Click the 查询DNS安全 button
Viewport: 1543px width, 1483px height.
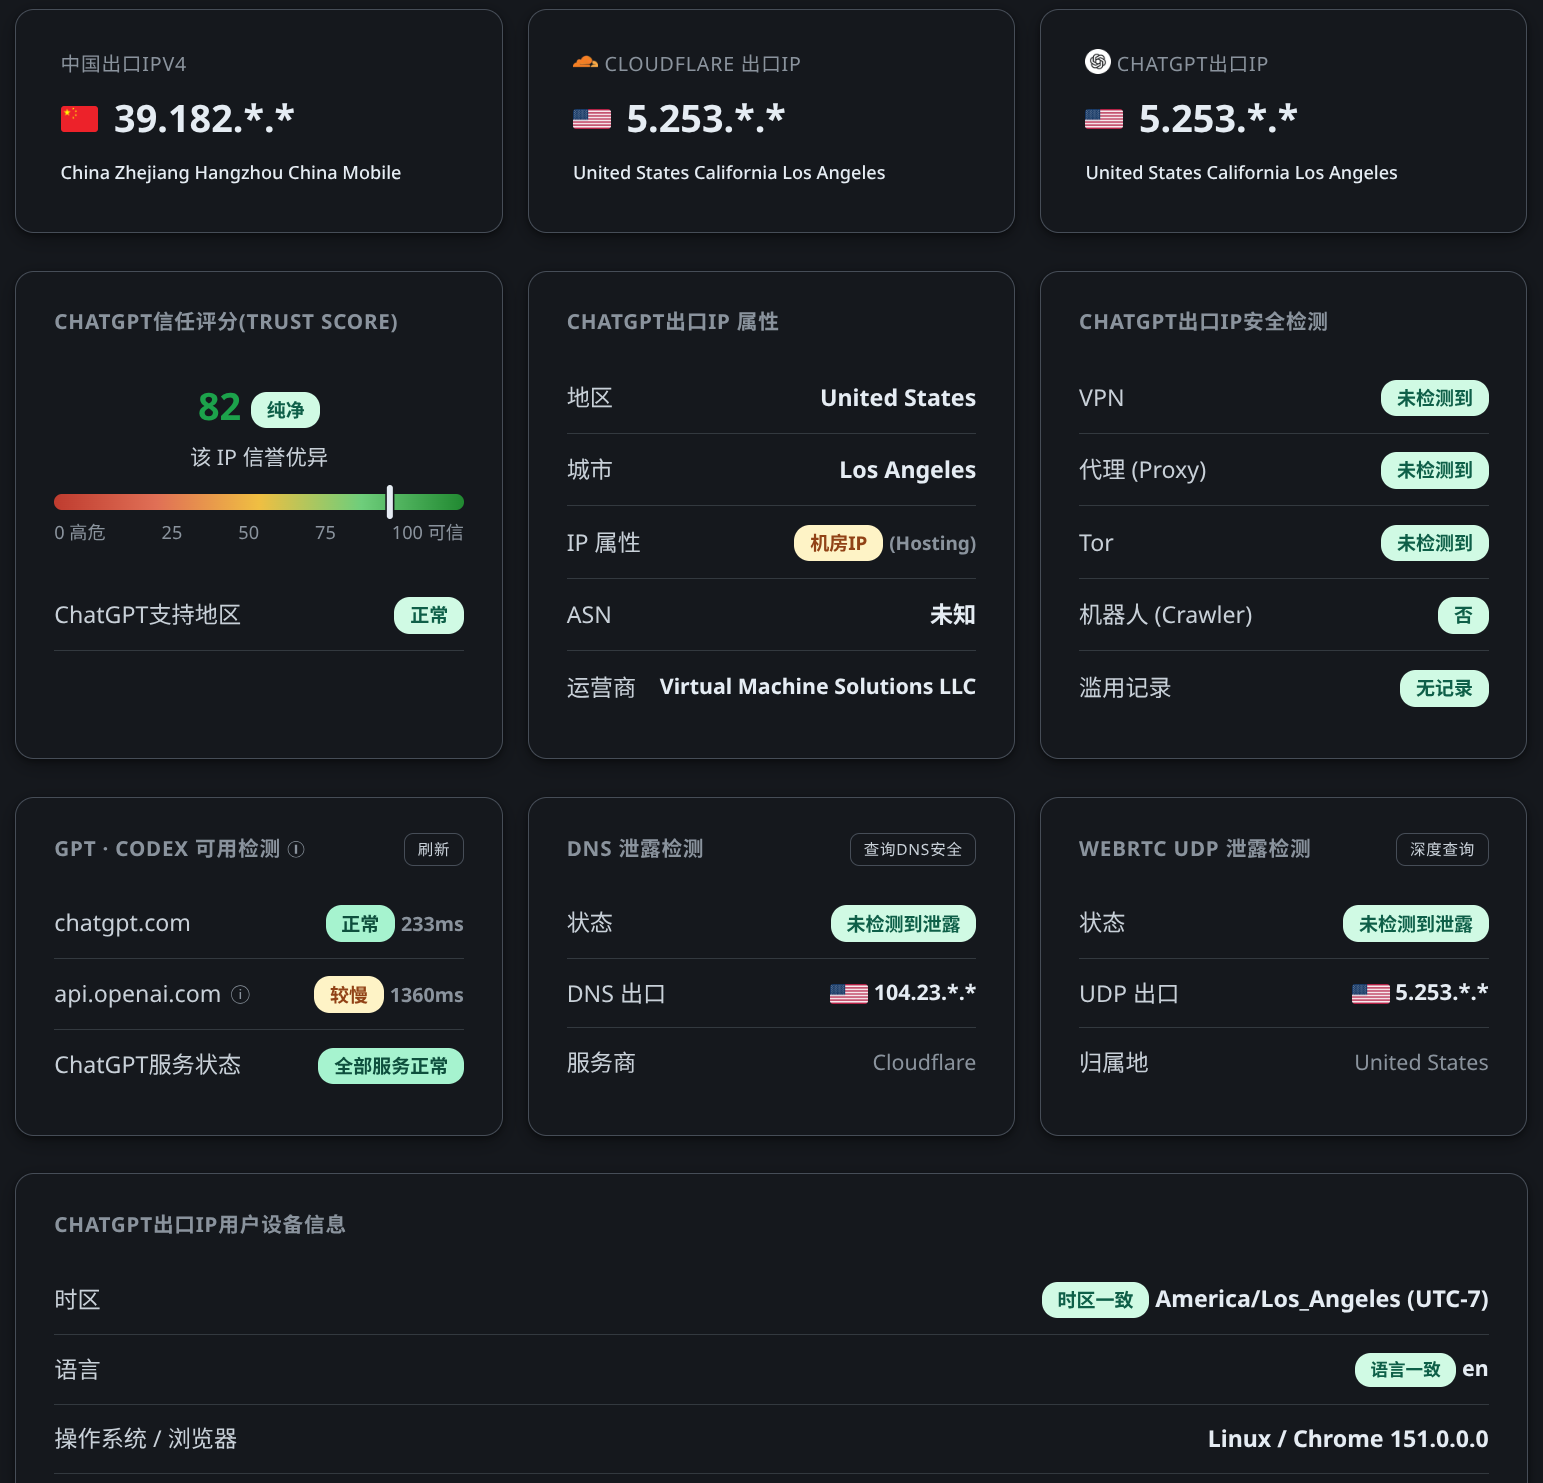(x=913, y=849)
